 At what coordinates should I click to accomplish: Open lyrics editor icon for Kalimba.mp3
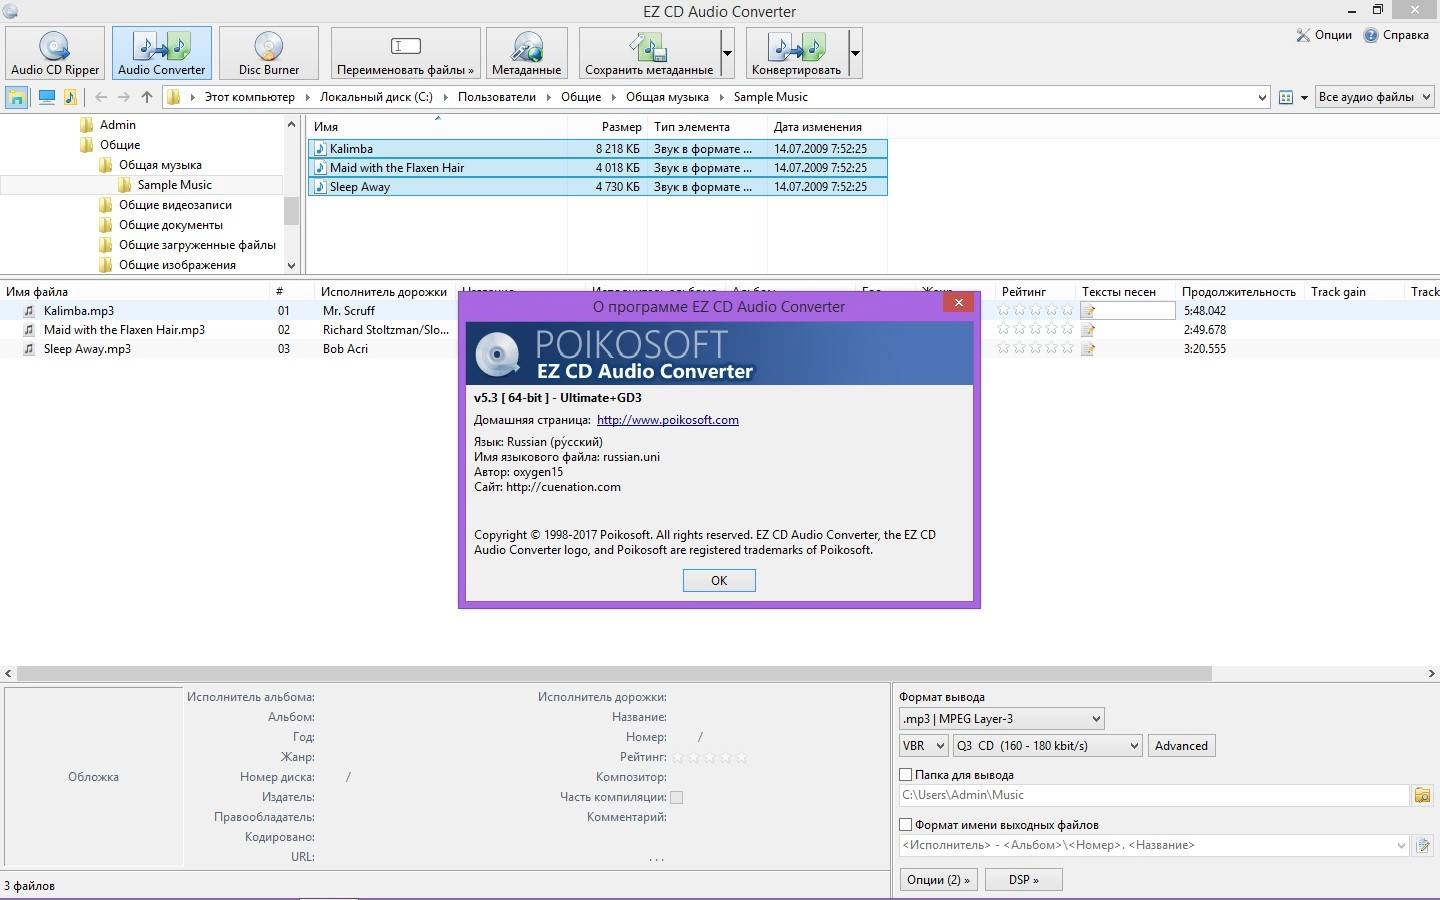pyautogui.click(x=1088, y=311)
